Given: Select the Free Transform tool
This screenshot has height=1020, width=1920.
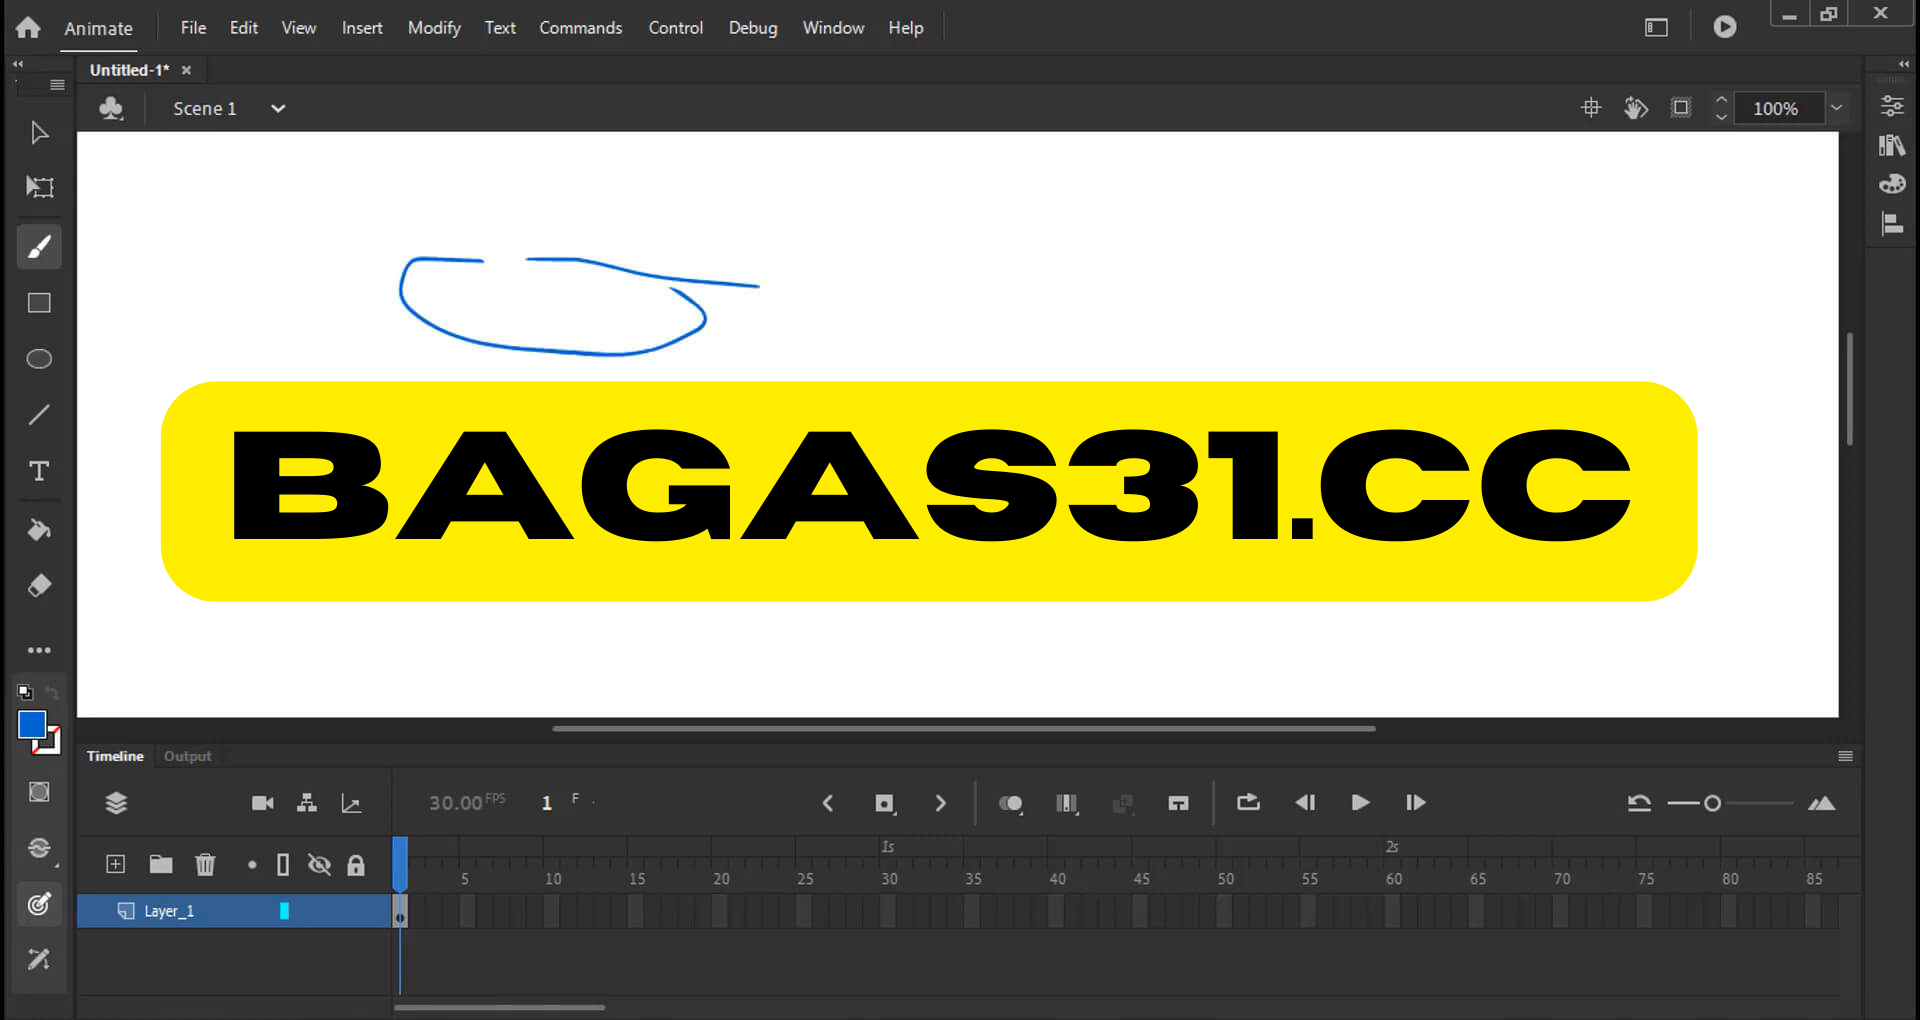Looking at the screenshot, I should click(39, 187).
